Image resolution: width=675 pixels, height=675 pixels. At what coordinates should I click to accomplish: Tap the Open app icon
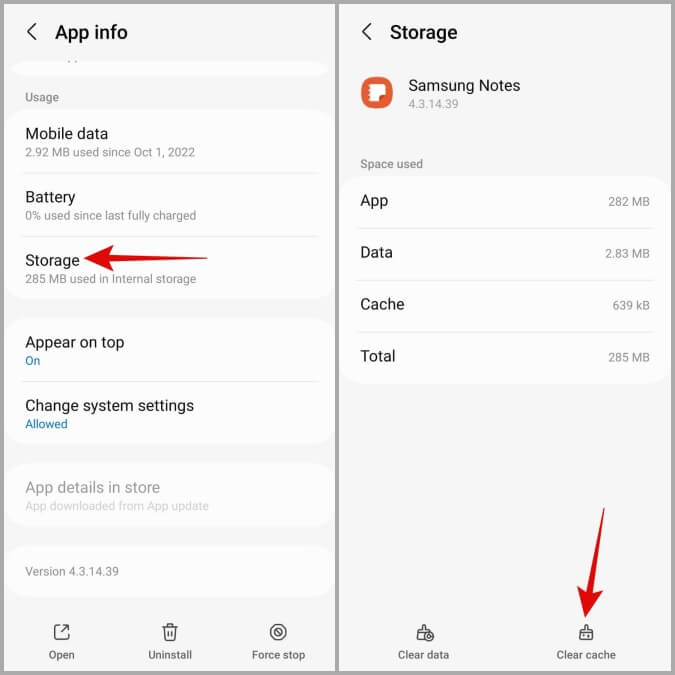[x=62, y=632]
